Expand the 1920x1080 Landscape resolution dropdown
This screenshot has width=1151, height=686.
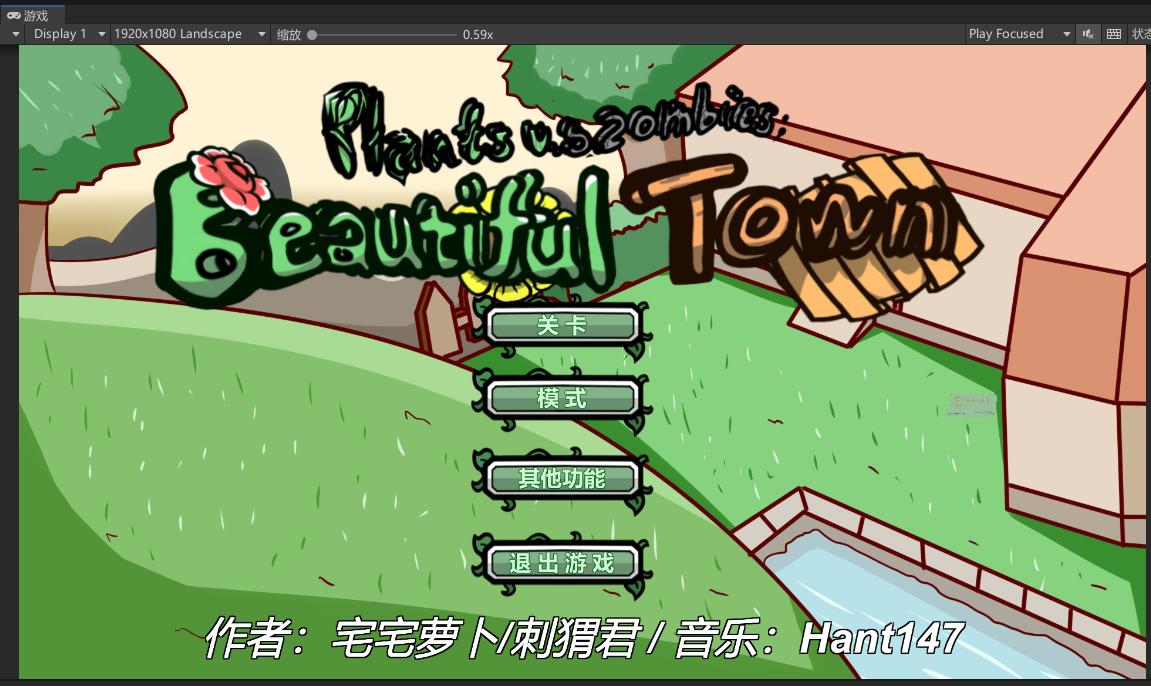pyautogui.click(x=189, y=34)
